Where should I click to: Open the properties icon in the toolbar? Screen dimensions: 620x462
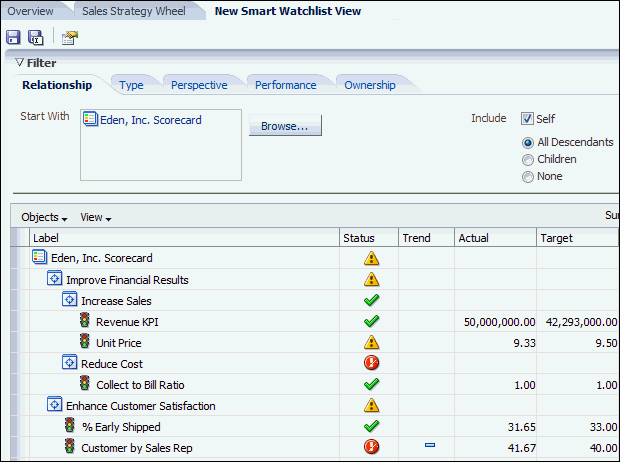(70, 38)
